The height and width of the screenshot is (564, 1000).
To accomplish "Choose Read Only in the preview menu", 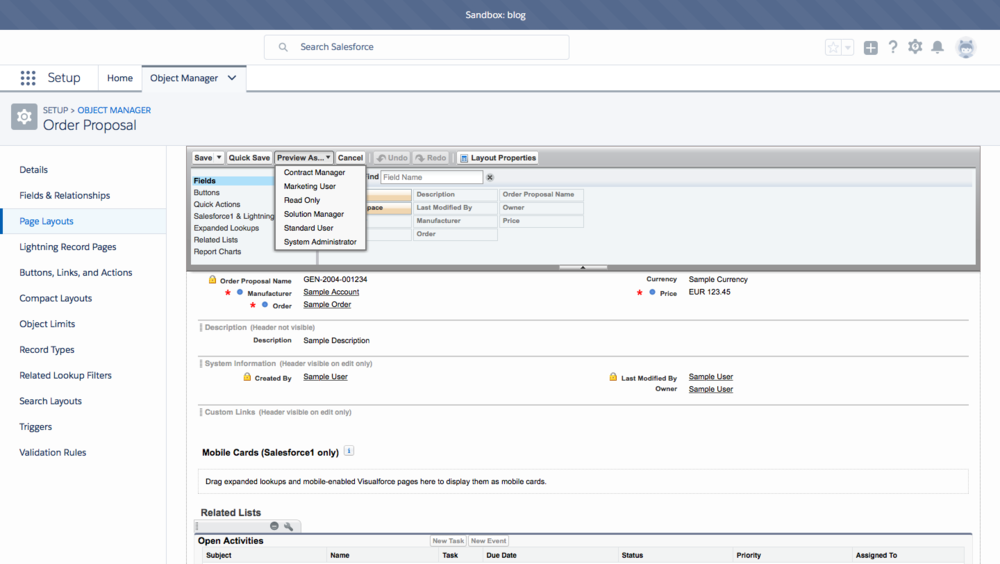I will click(302, 200).
